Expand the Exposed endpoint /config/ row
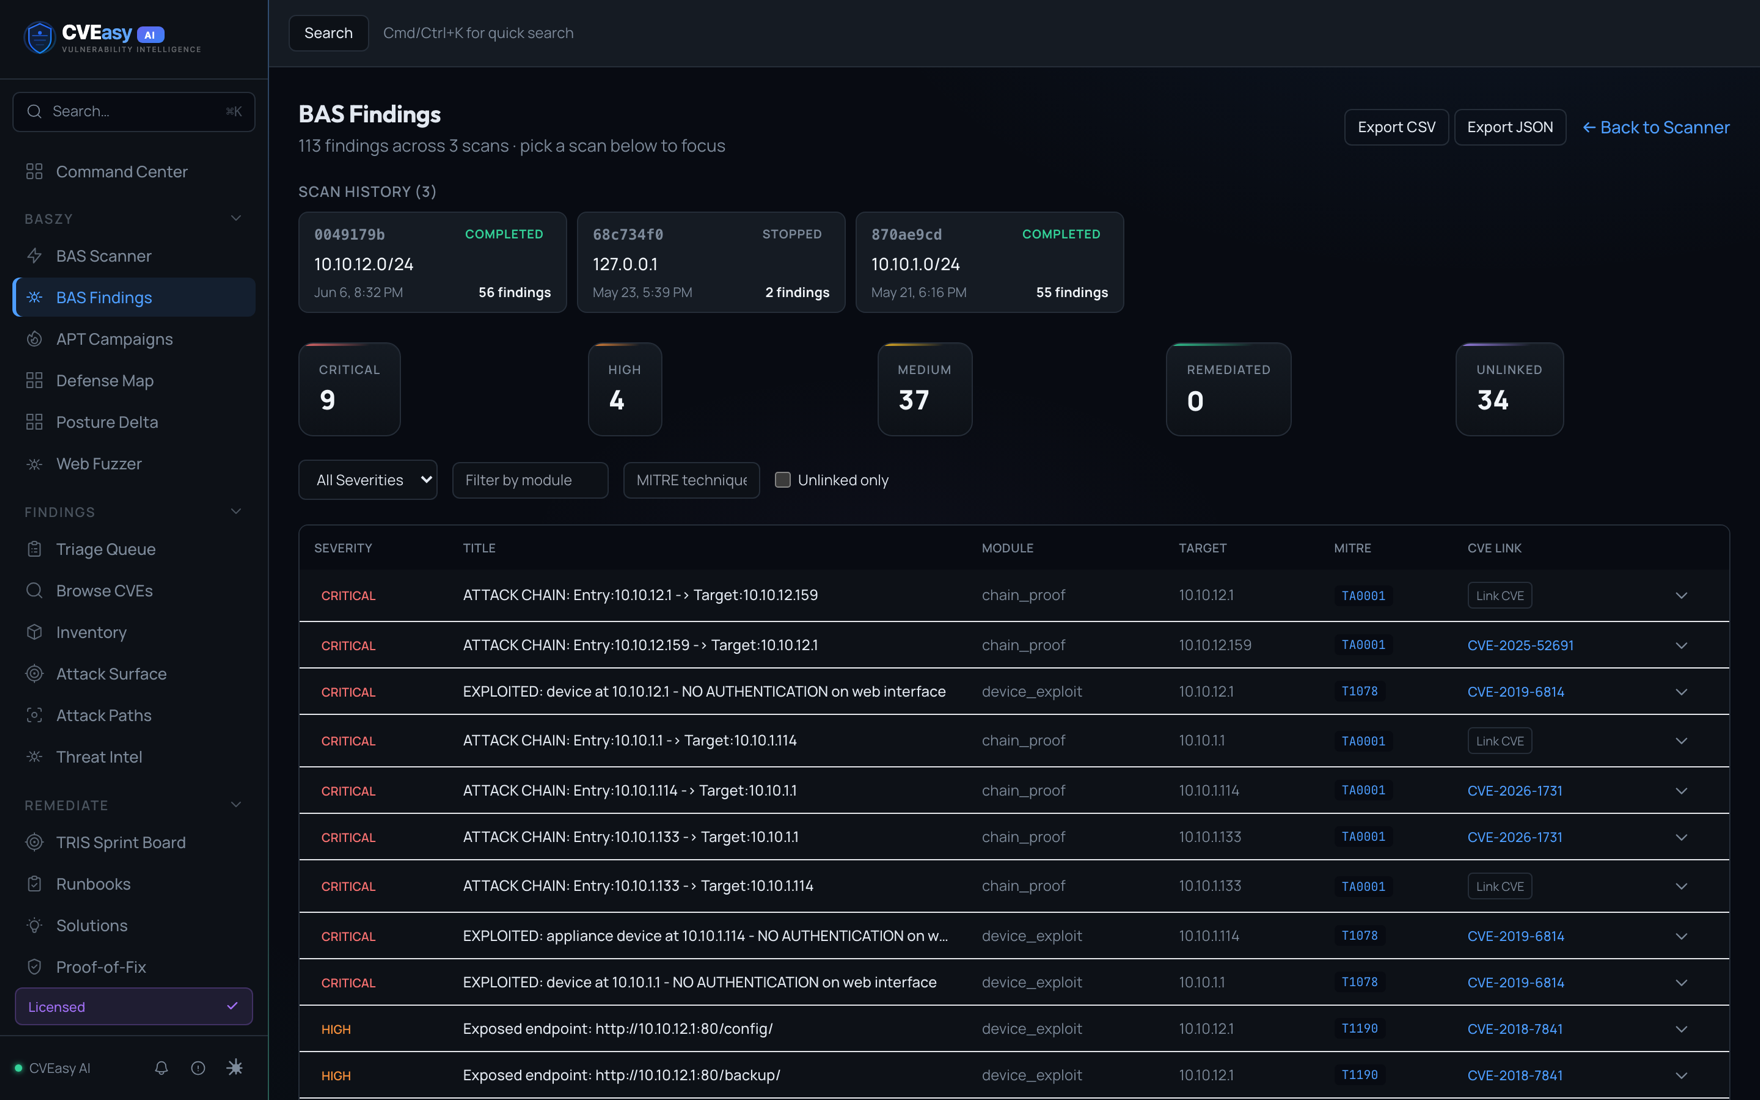 1681,1029
